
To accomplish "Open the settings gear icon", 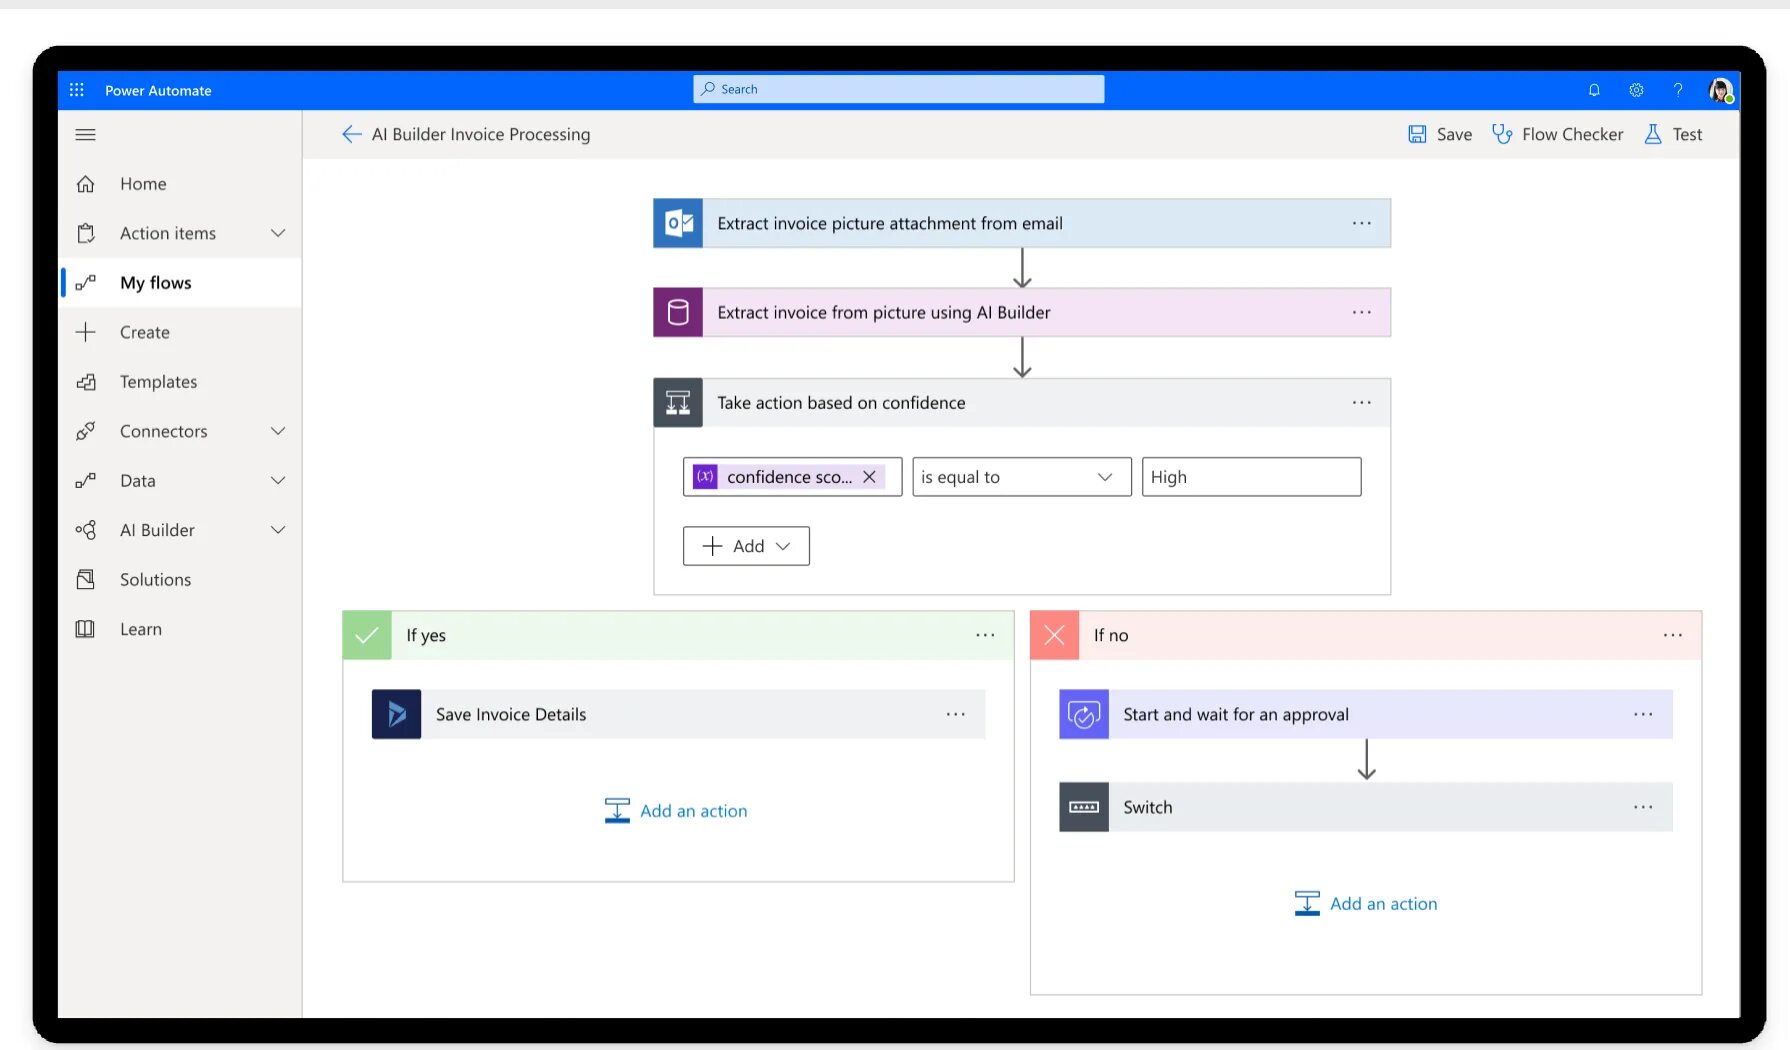I will pyautogui.click(x=1636, y=90).
